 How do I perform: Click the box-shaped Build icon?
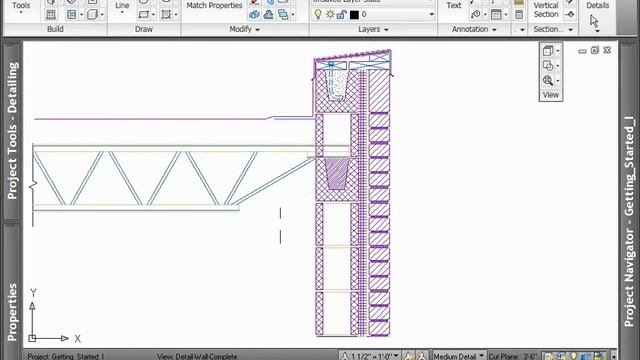coord(92,15)
